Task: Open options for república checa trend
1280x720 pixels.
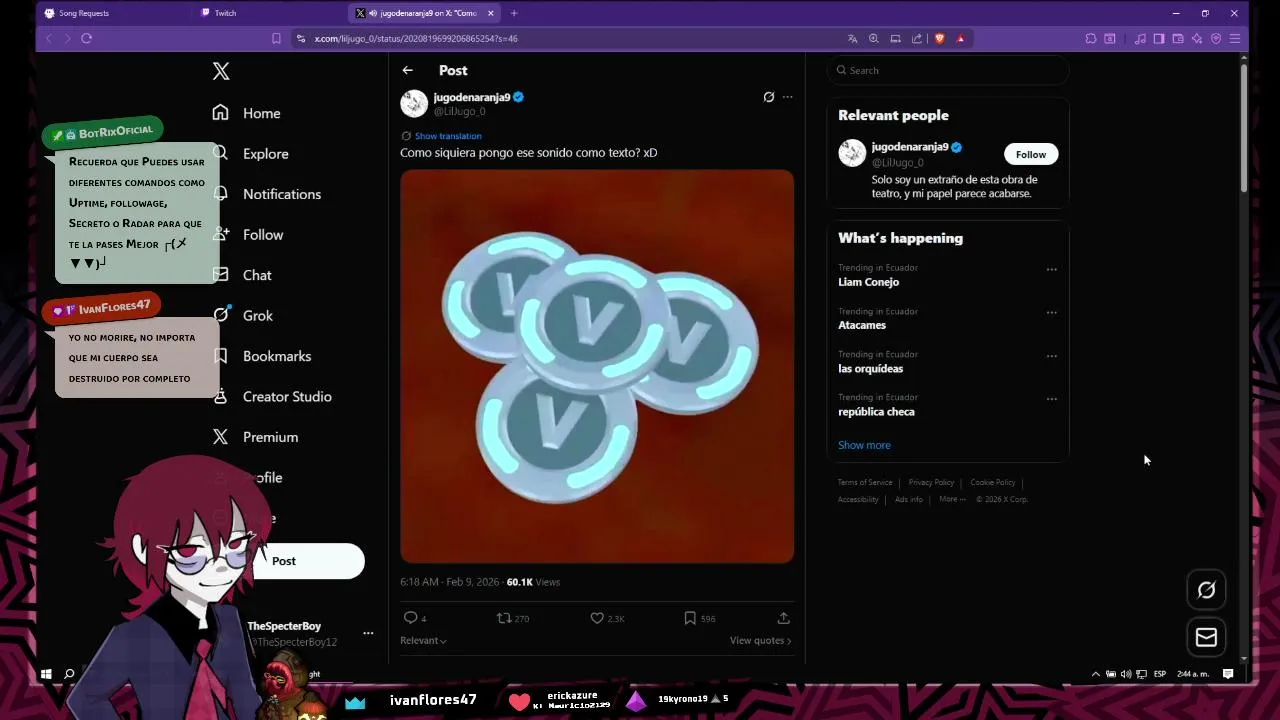Action: [1051, 398]
